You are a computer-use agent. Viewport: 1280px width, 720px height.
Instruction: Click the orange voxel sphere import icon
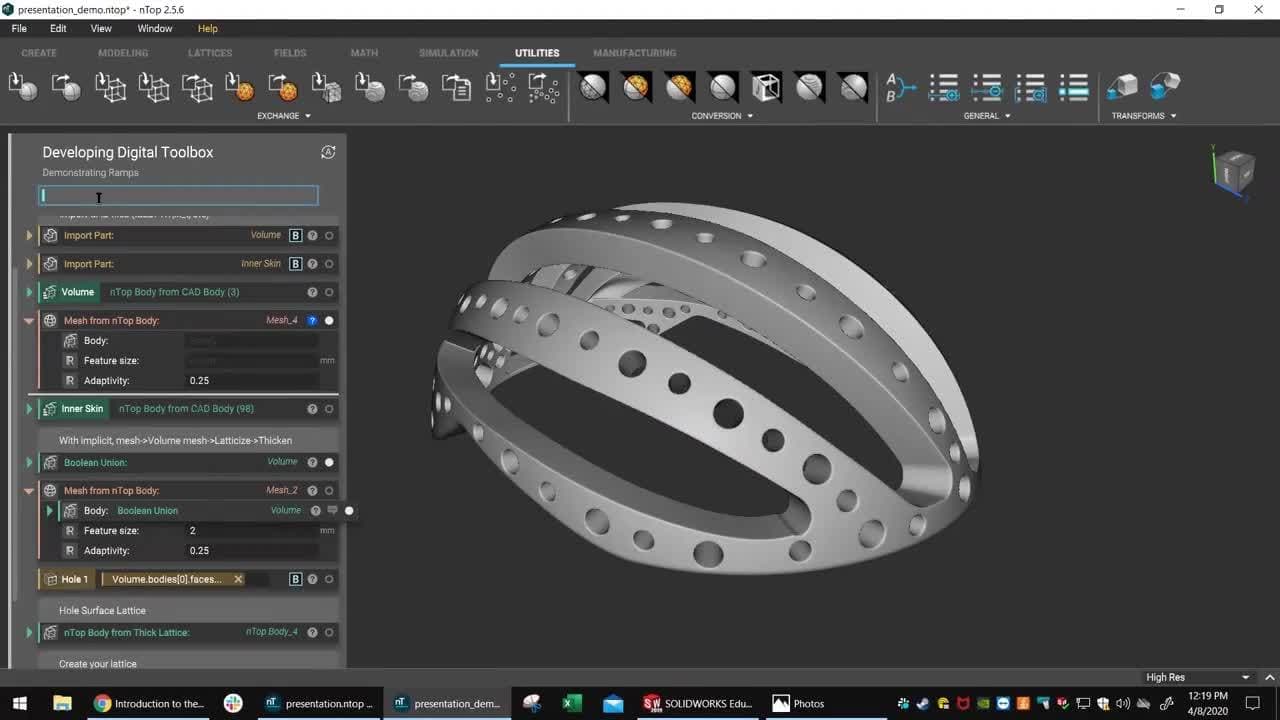(x=240, y=87)
